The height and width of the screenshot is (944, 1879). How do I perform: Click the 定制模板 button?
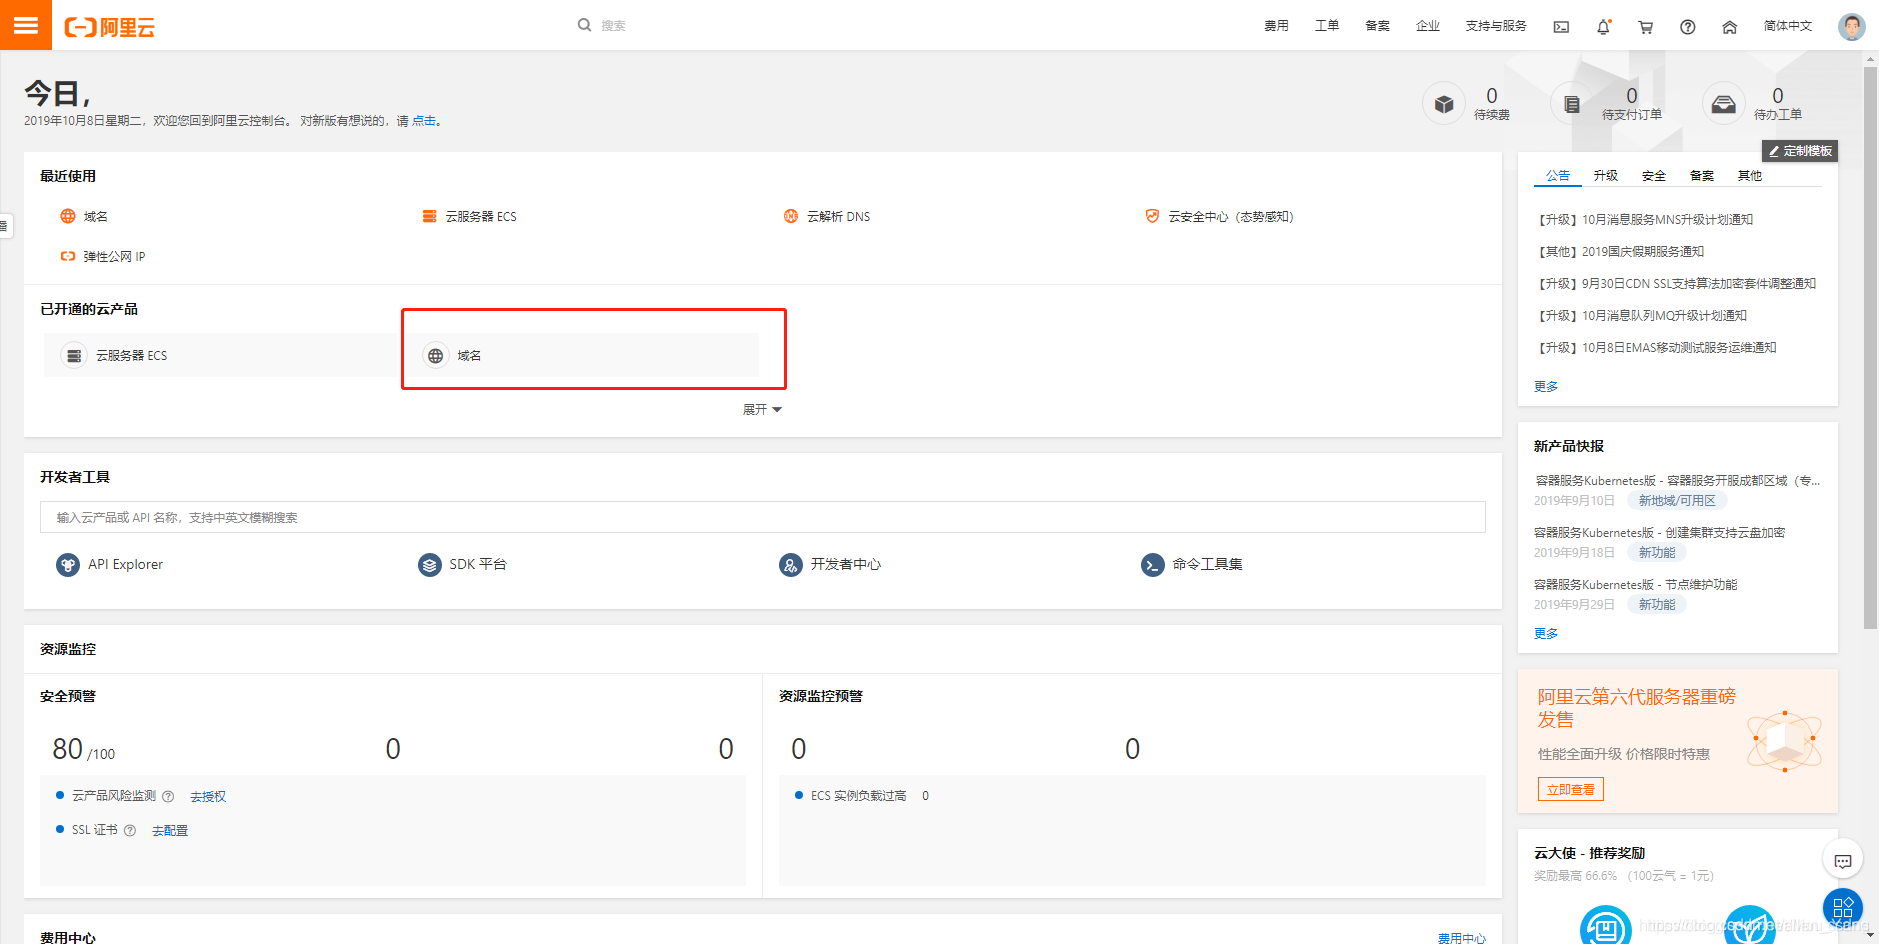pos(1800,151)
